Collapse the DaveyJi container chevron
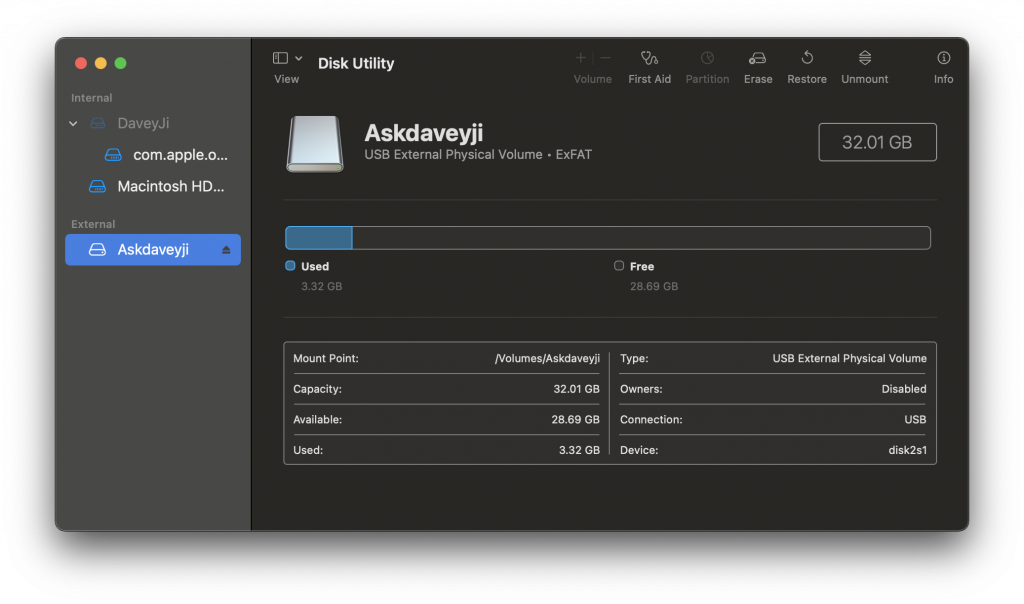This screenshot has height=604, width=1024. tap(73, 123)
